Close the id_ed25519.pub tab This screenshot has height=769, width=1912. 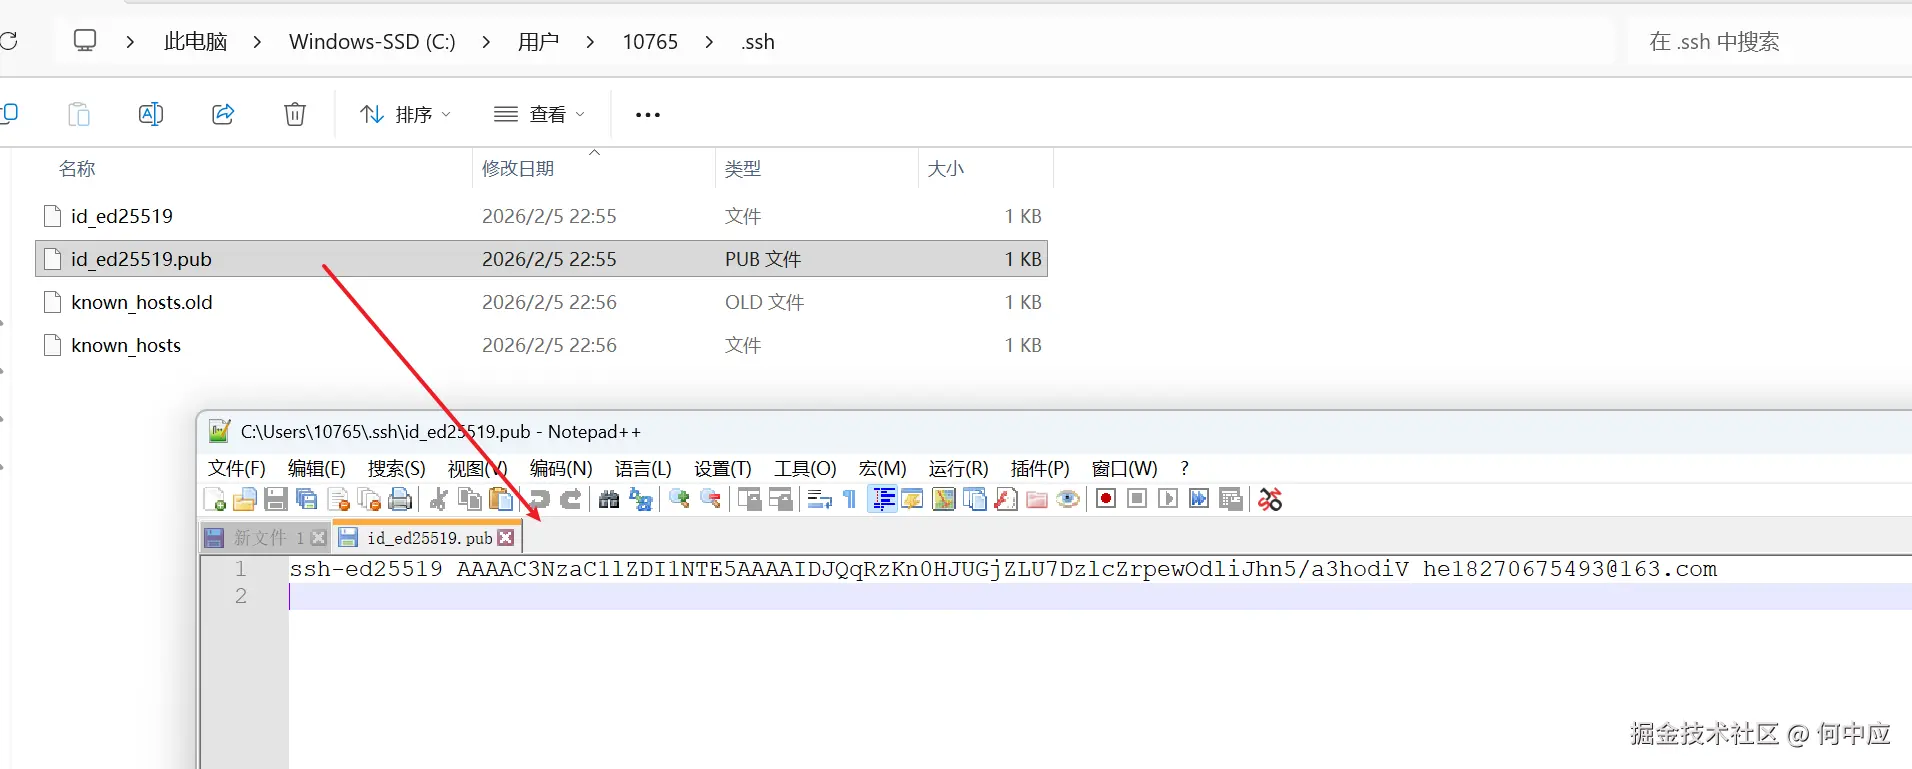tap(506, 538)
